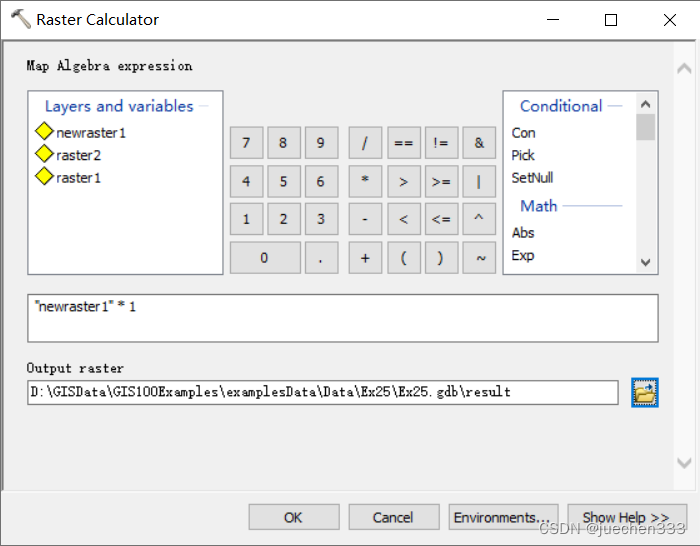Click the Map Algebra expression box
Viewport: 700px width, 546px height.
coord(342,318)
